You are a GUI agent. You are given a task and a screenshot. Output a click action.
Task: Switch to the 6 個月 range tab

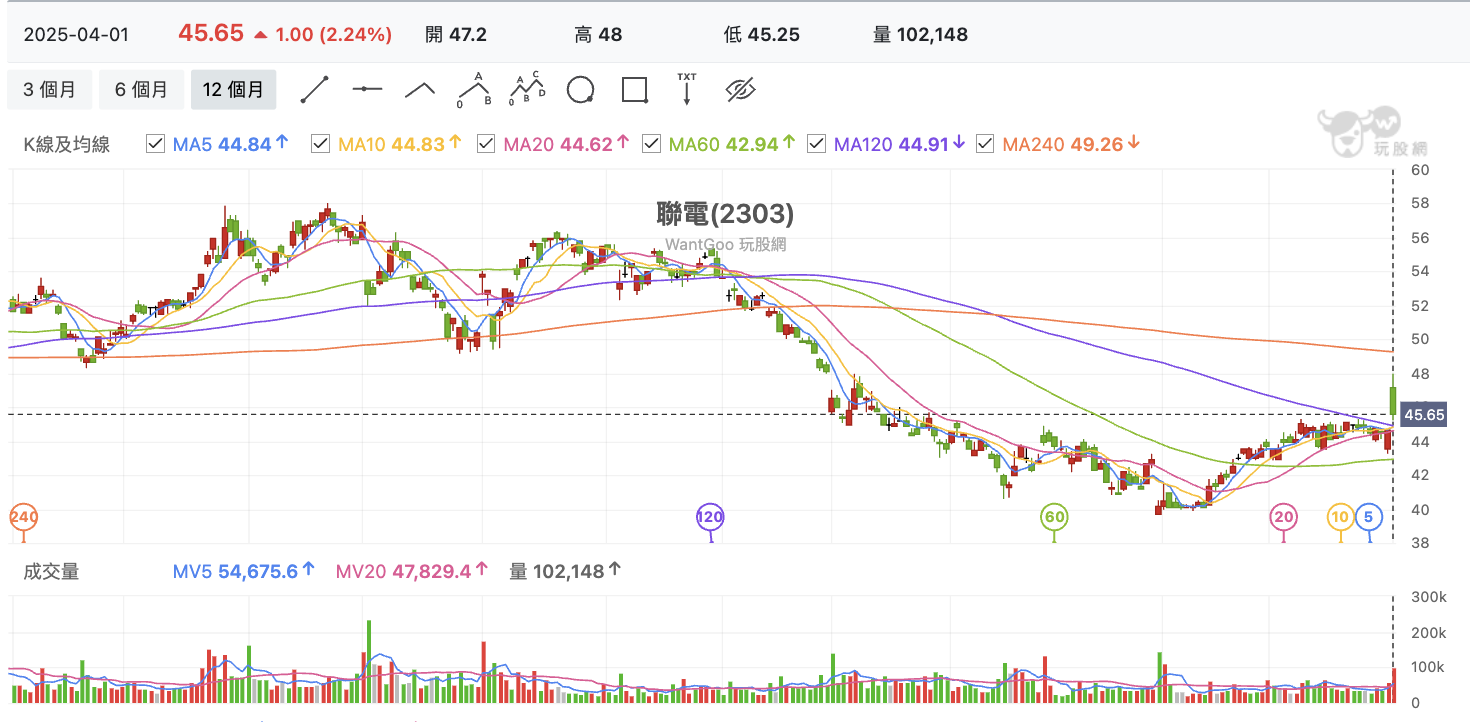tap(141, 90)
